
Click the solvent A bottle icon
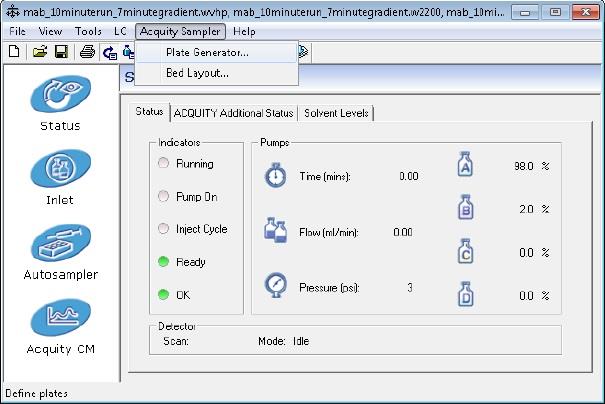(x=465, y=164)
